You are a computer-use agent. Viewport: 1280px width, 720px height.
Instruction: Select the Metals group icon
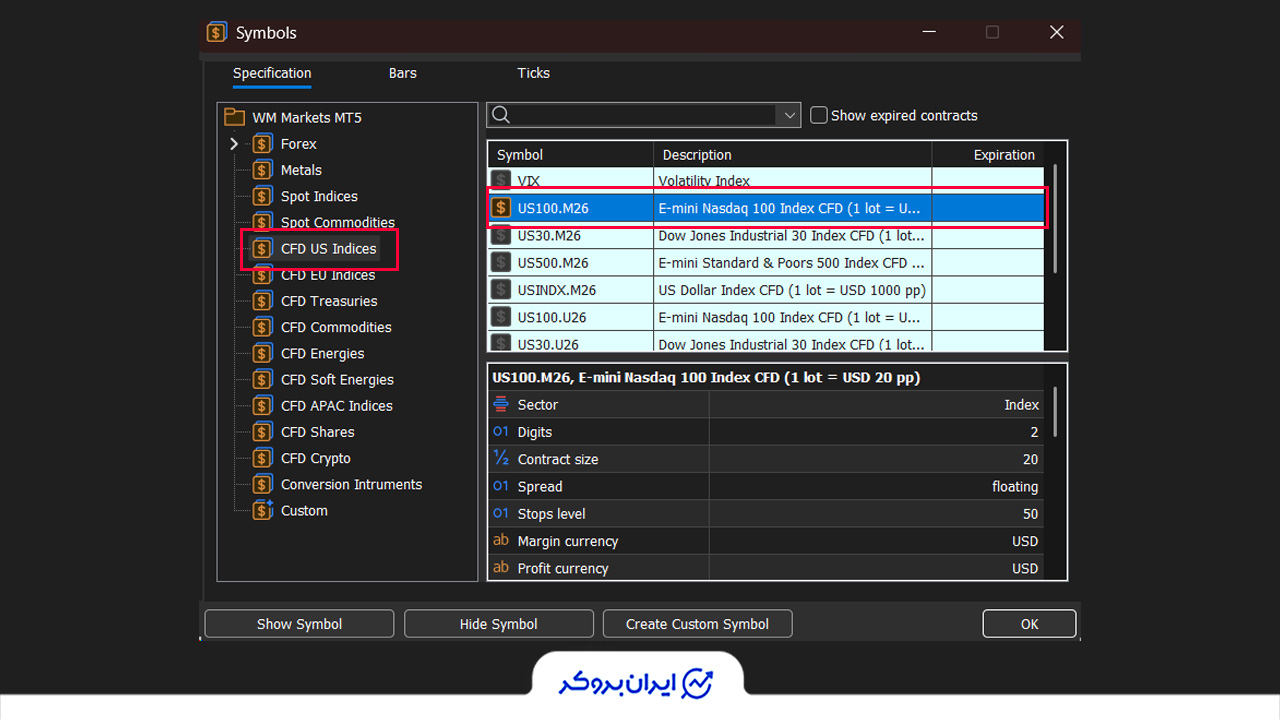262,170
